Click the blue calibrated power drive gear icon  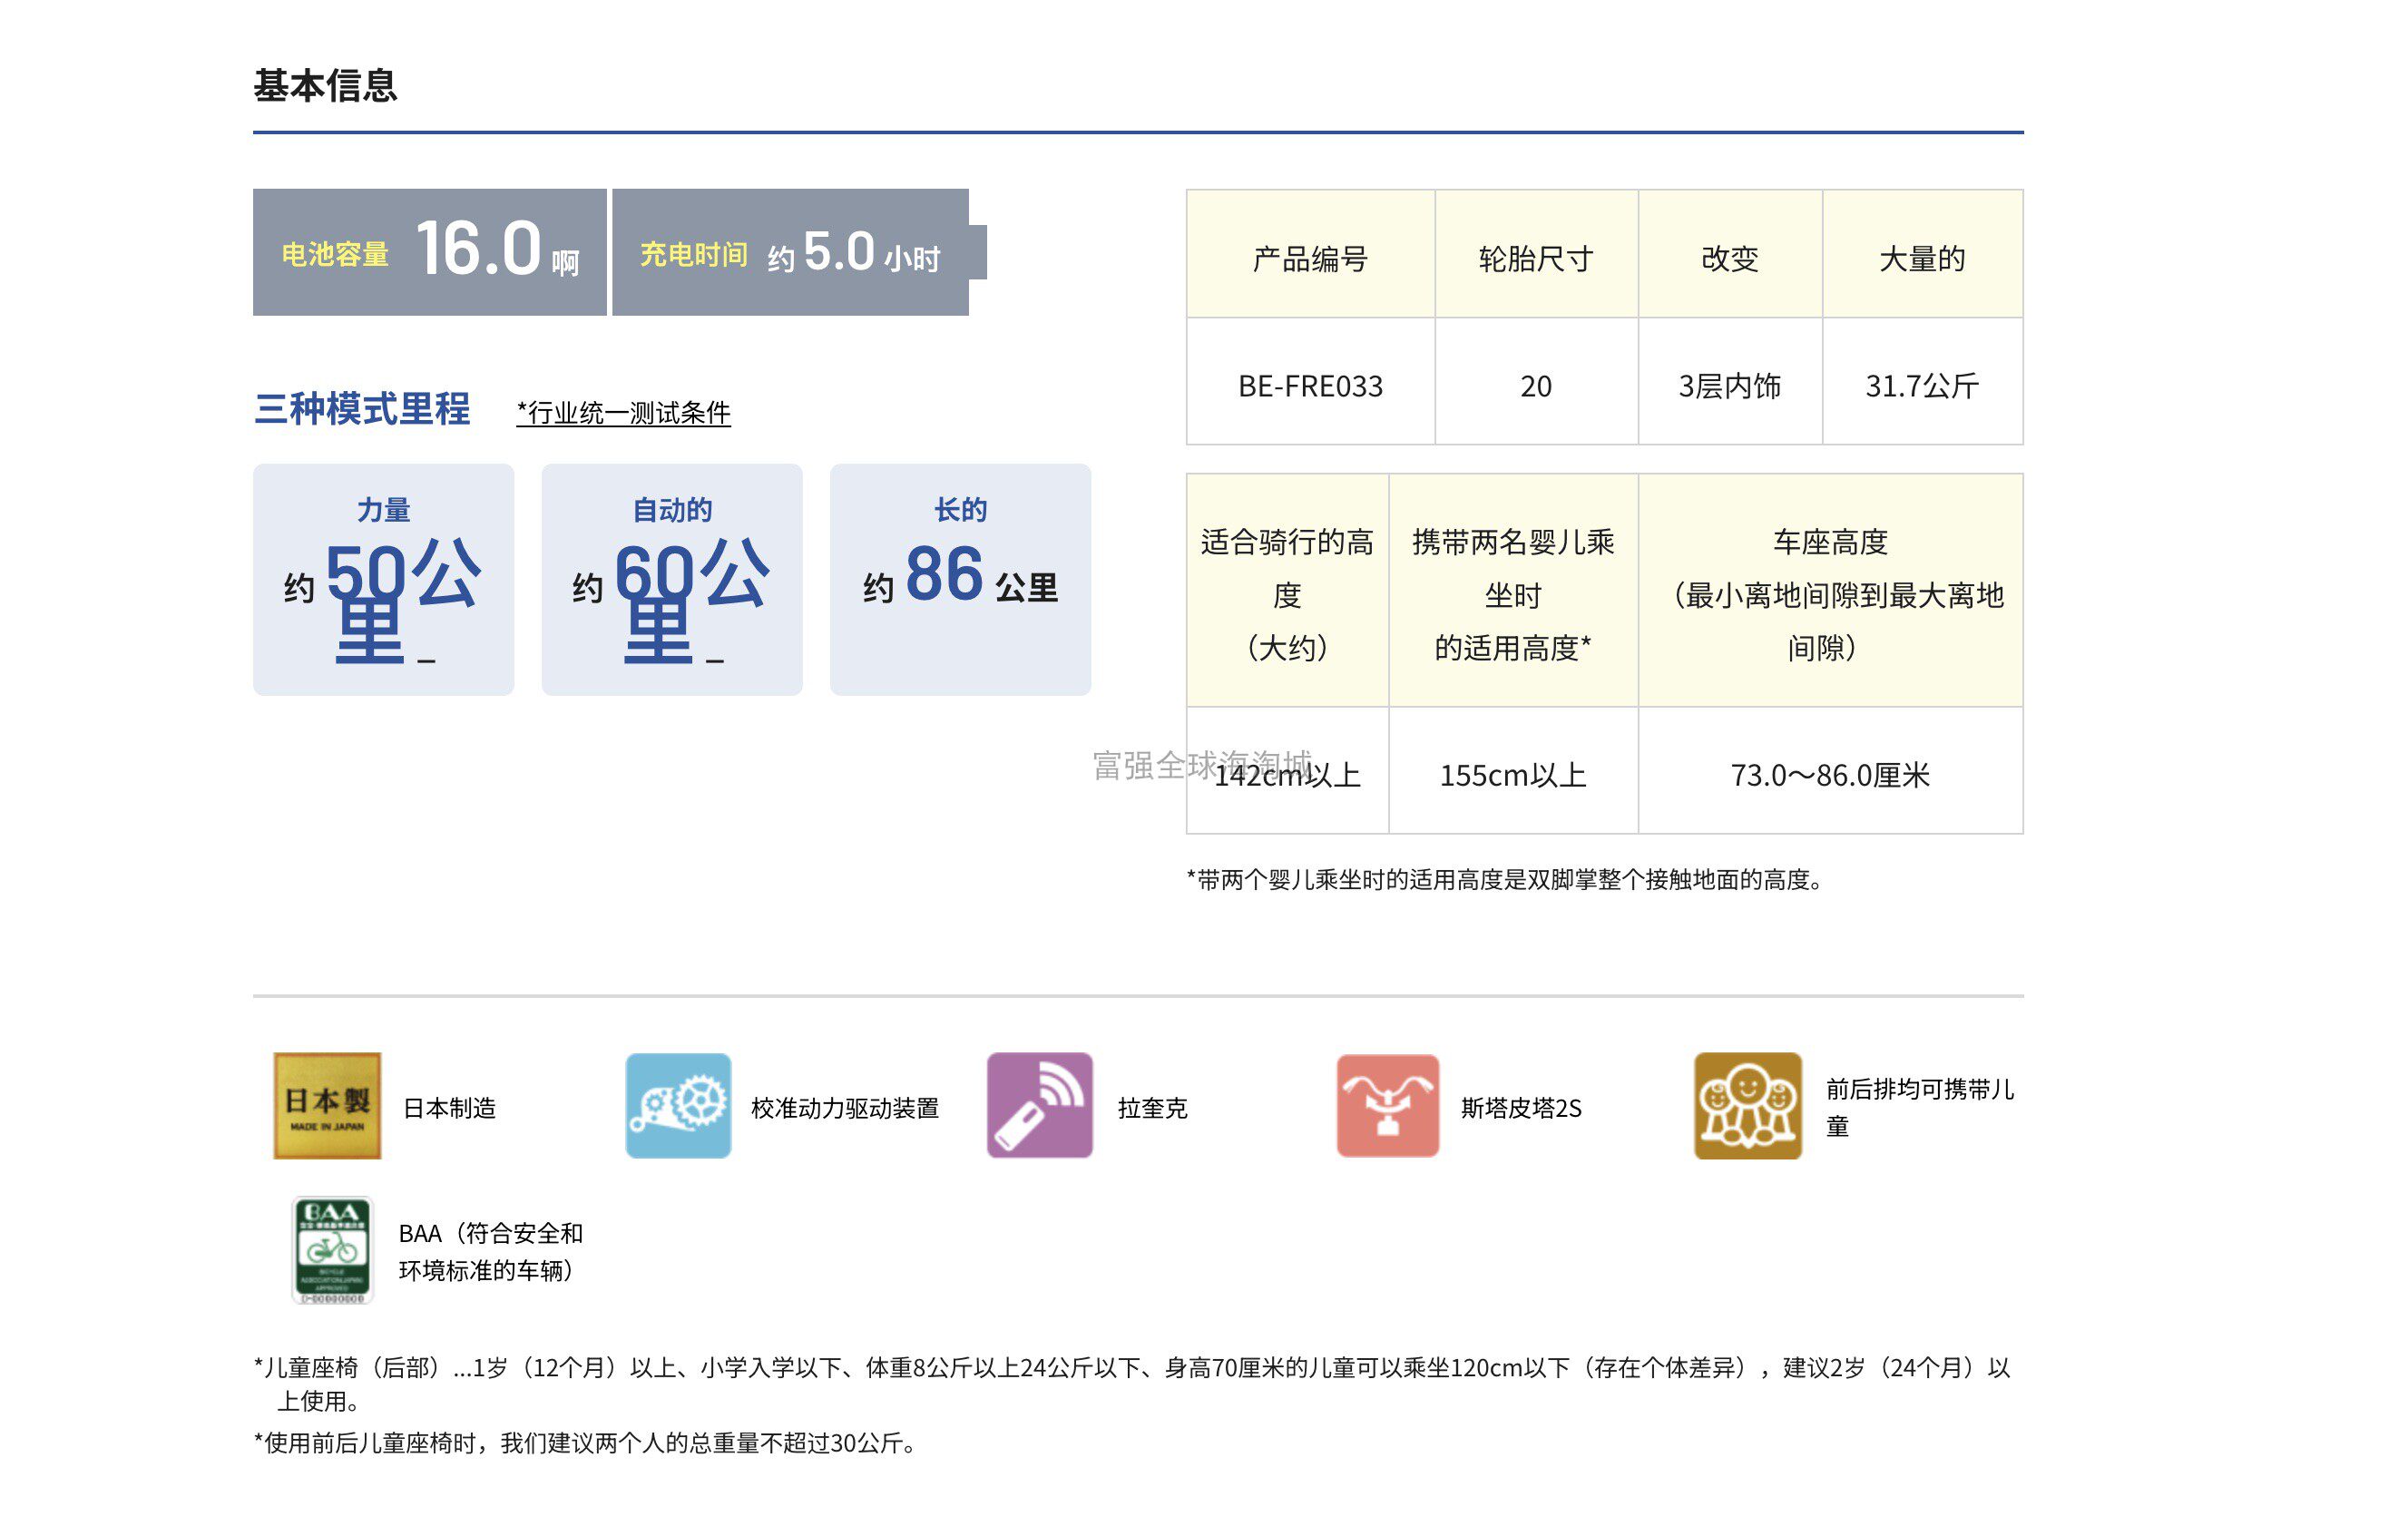[x=678, y=1105]
